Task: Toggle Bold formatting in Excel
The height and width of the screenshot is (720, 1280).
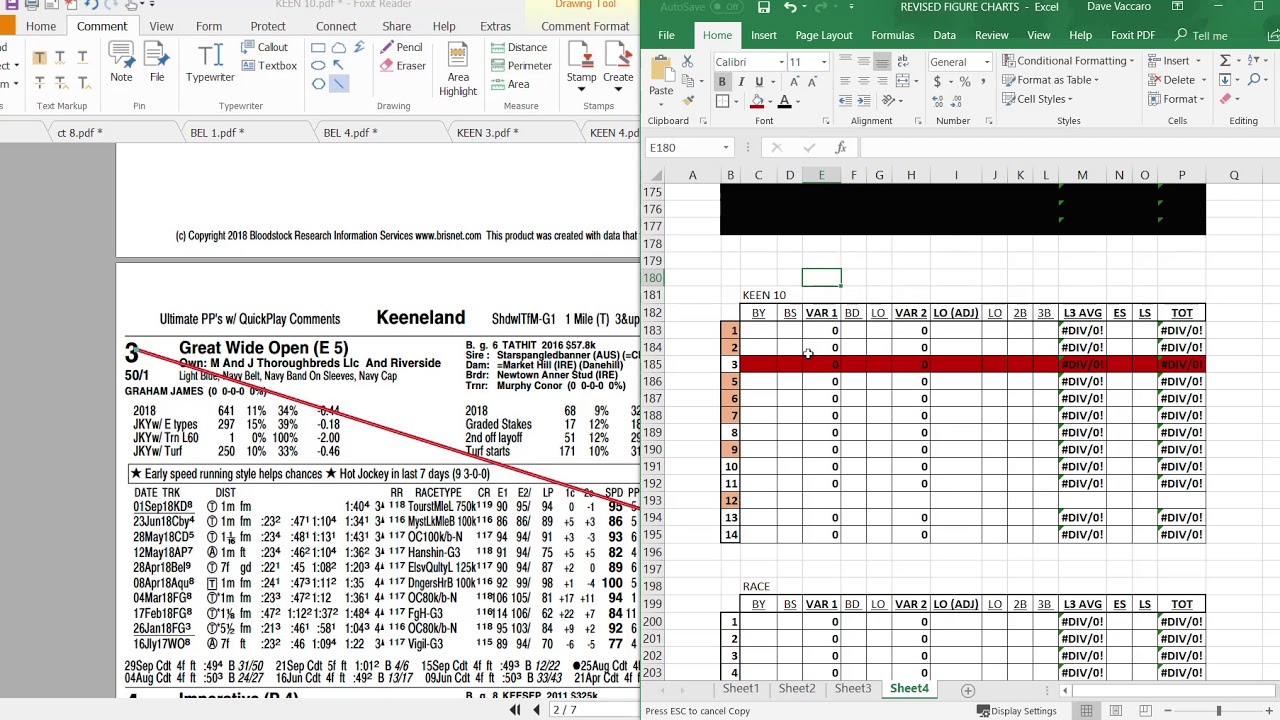Action: click(x=722, y=81)
